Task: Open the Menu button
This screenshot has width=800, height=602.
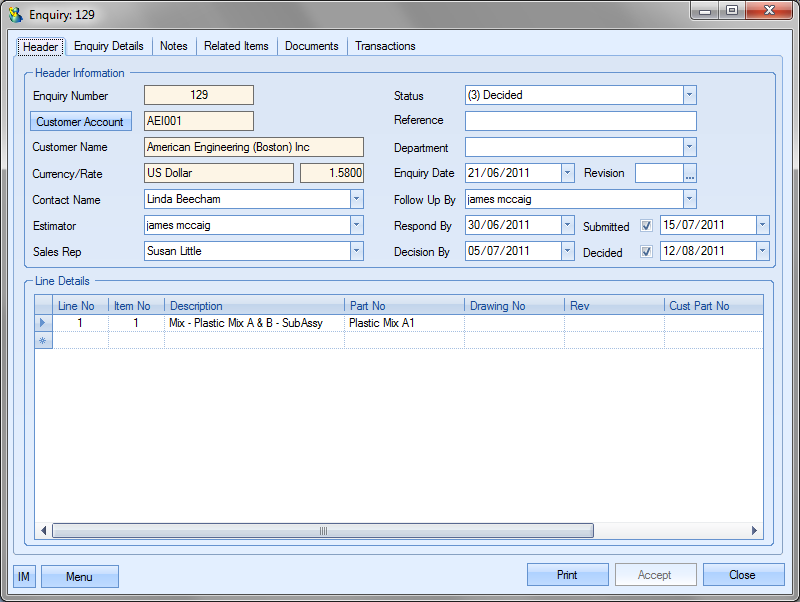Action: (x=79, y=577)
